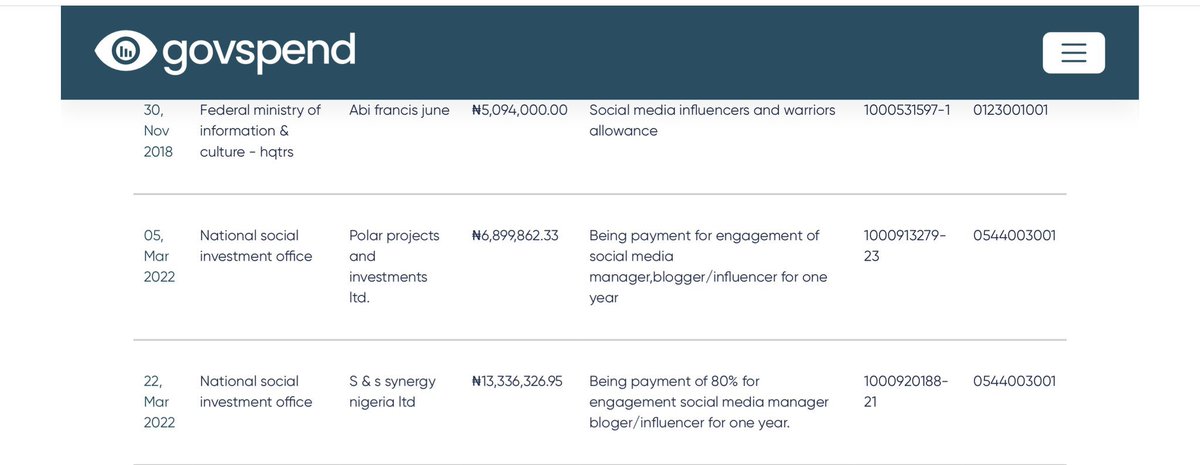Click Federal ministry of information & culture entry
Viewport: 1200px width, 465px height.
(x=260, y=131)
